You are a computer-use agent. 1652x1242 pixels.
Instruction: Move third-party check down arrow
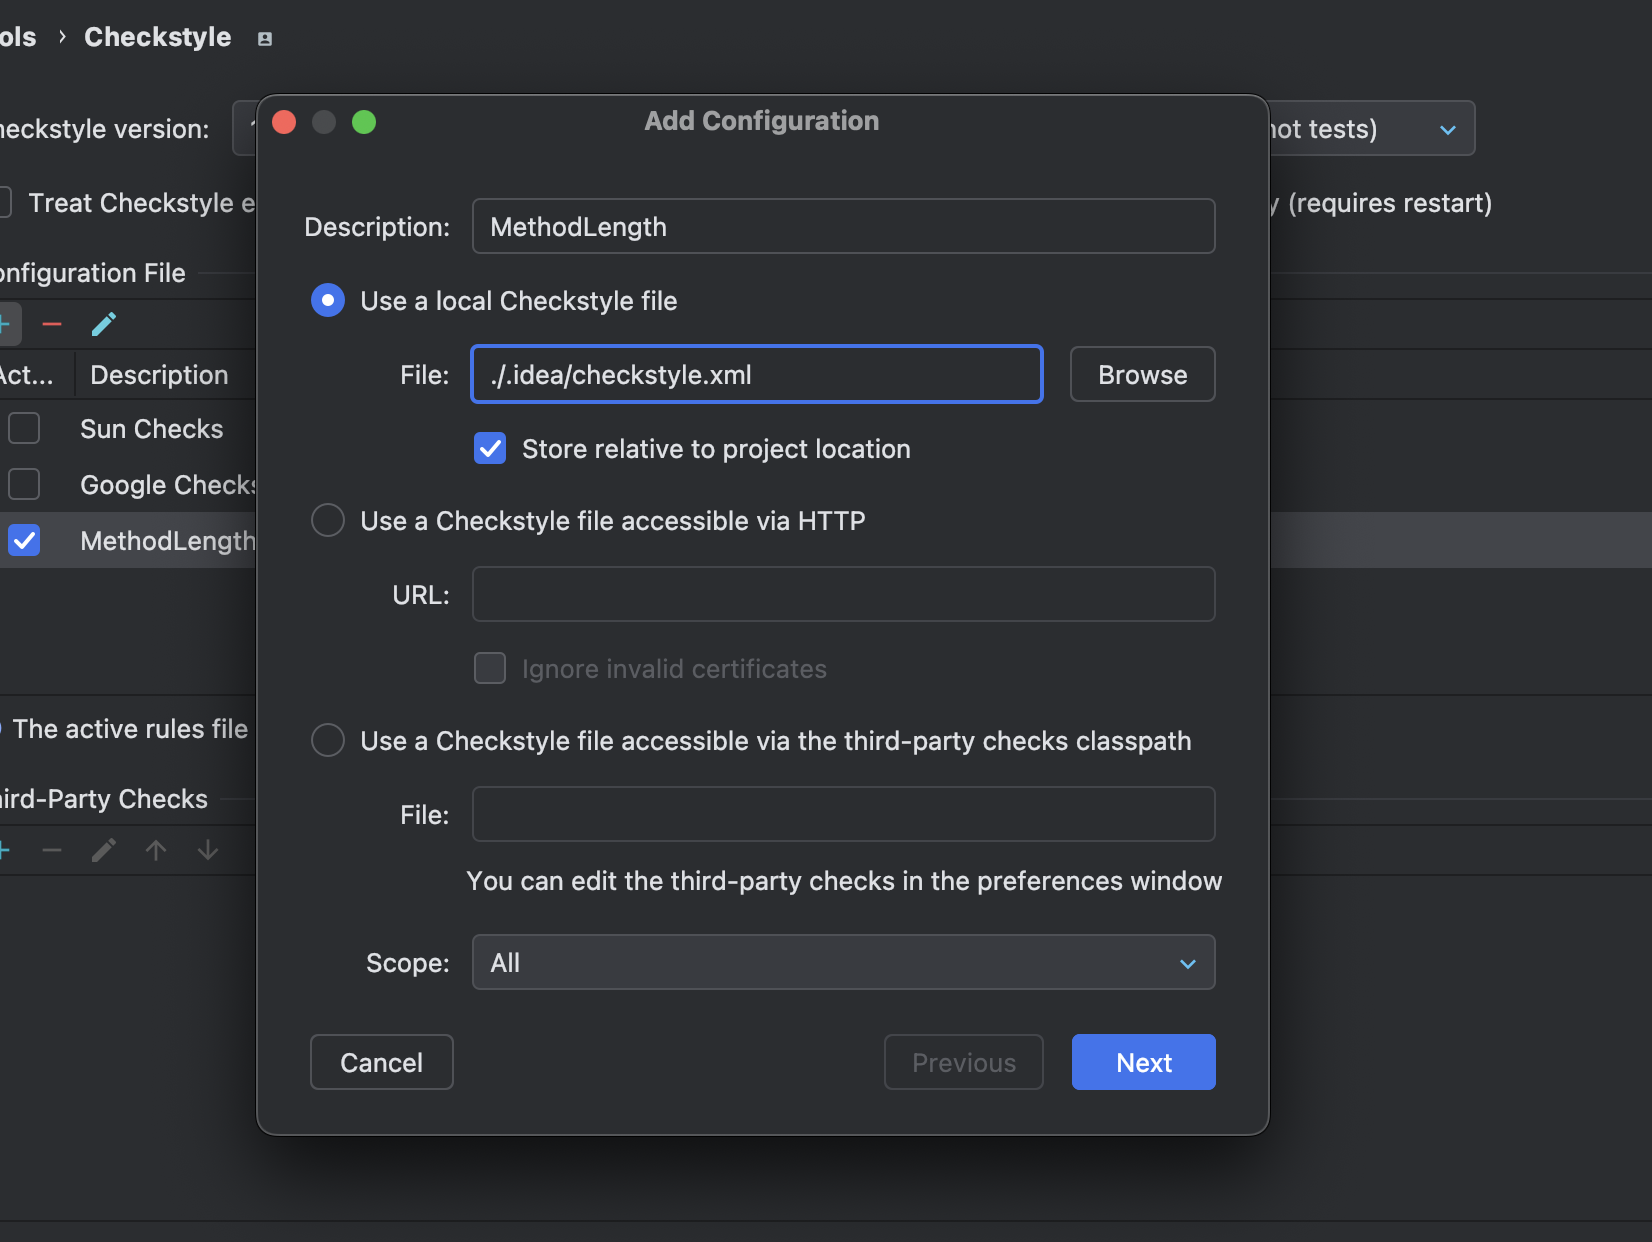[208, 850]
